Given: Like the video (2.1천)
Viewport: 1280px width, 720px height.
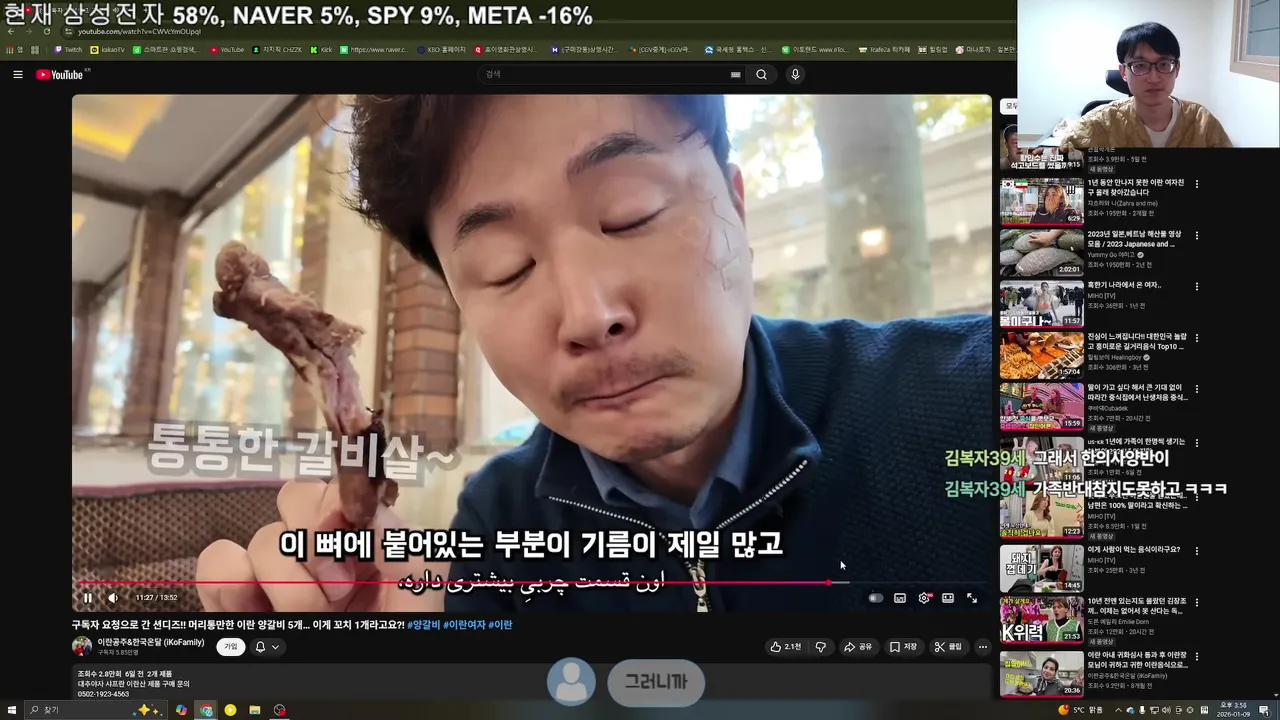Looking at the screenshot, I should point(785,647).
